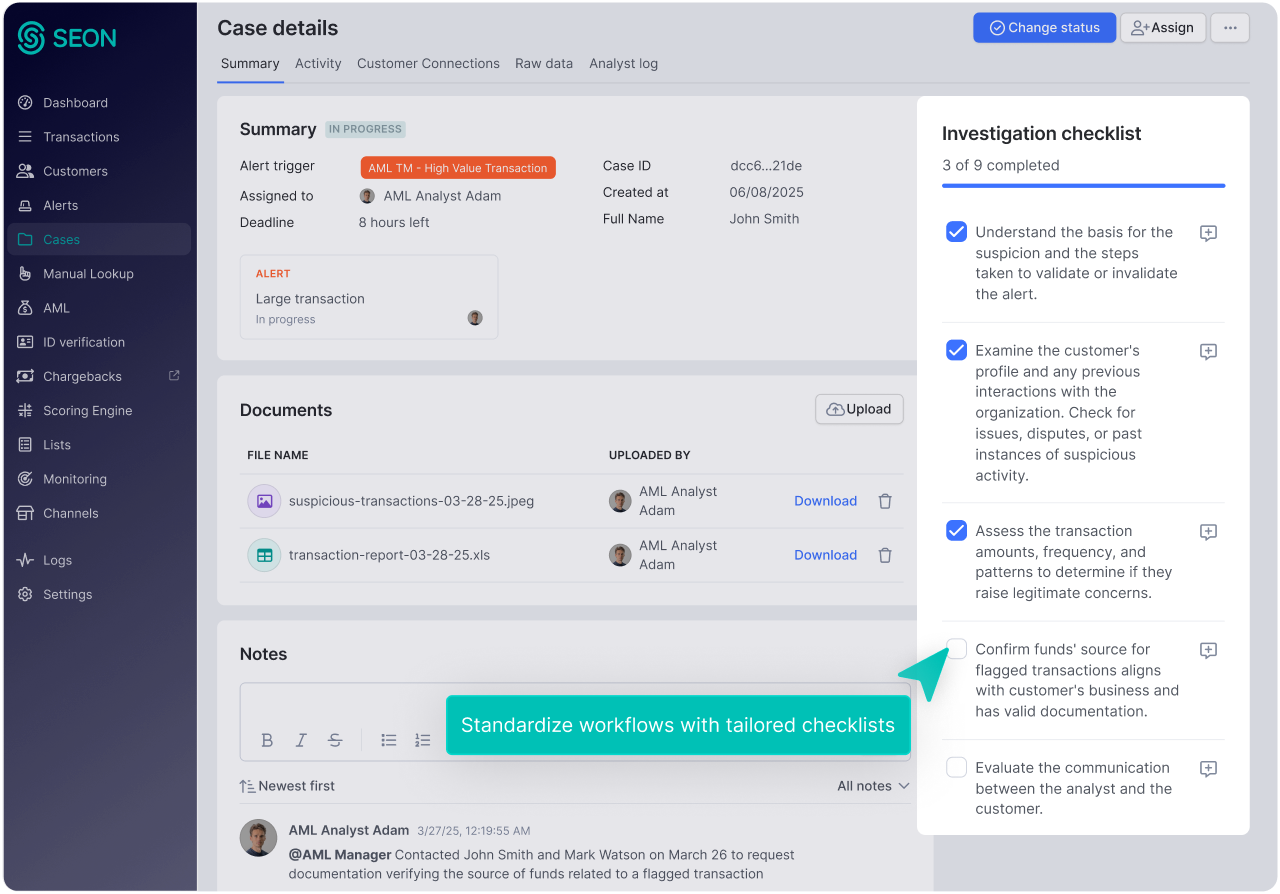Click the checklist completion progress bar
1280x894 pixels.
[1083, 186]
